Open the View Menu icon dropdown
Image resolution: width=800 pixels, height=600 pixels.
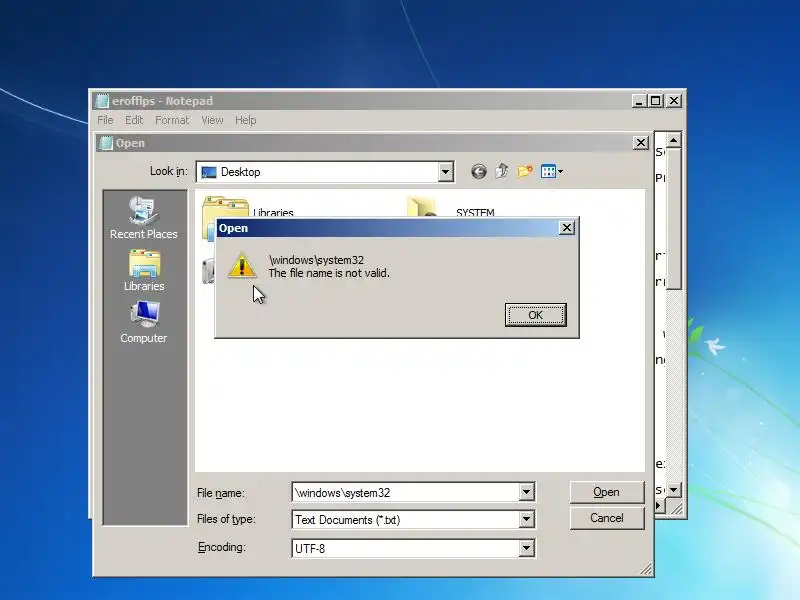tap(552, 171)
